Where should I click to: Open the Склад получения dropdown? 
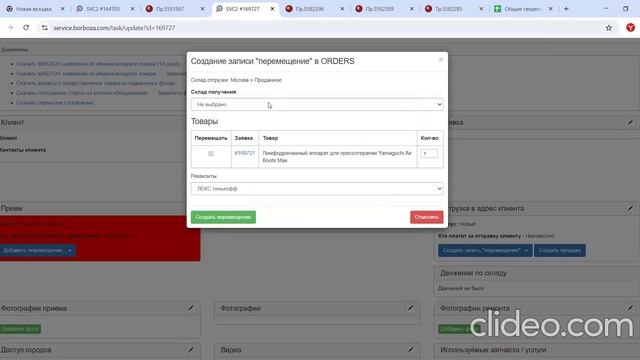[x=317, y=104]
